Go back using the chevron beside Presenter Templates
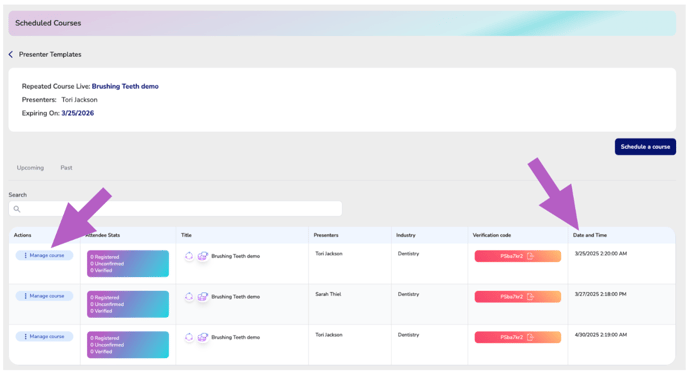 11,54
